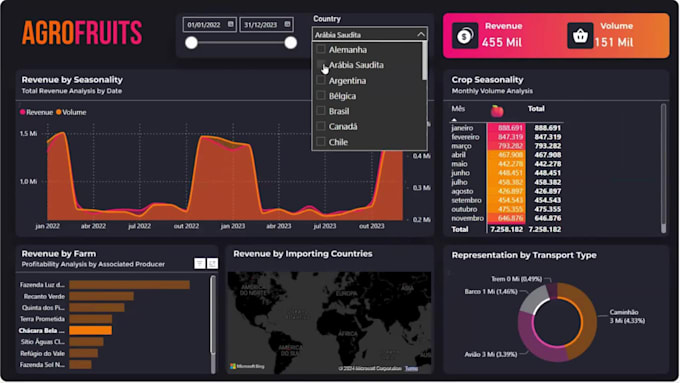Select the Sítio Águas Cl... bar
The image size is (680, 383).
(86, 342)
